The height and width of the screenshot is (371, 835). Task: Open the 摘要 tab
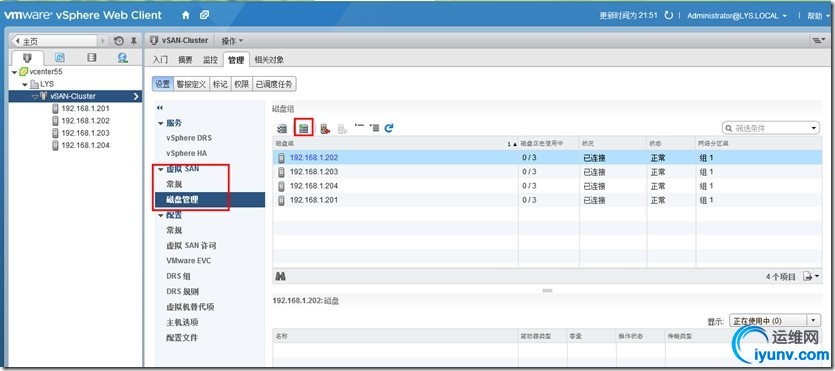(x=185, y=60)
